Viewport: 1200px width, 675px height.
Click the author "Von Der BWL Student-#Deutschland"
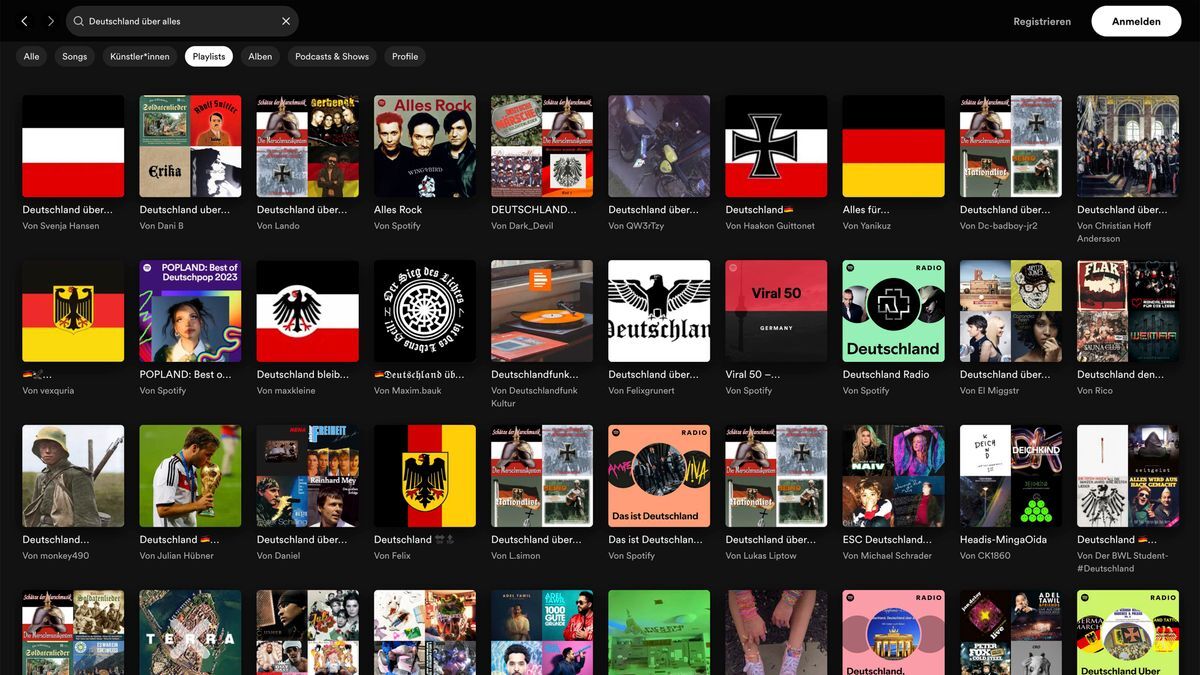[x=1123, y=562]
